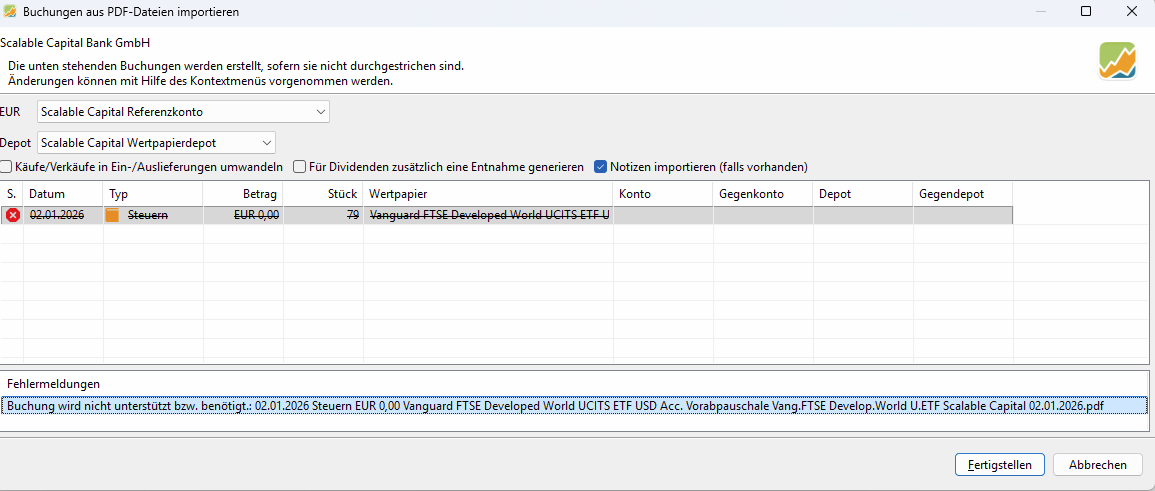Click the Stück column header

point(322,193)
